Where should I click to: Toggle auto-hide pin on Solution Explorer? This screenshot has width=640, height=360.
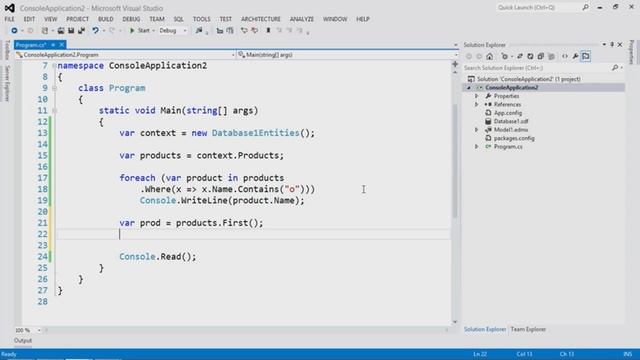click(612, 45)
